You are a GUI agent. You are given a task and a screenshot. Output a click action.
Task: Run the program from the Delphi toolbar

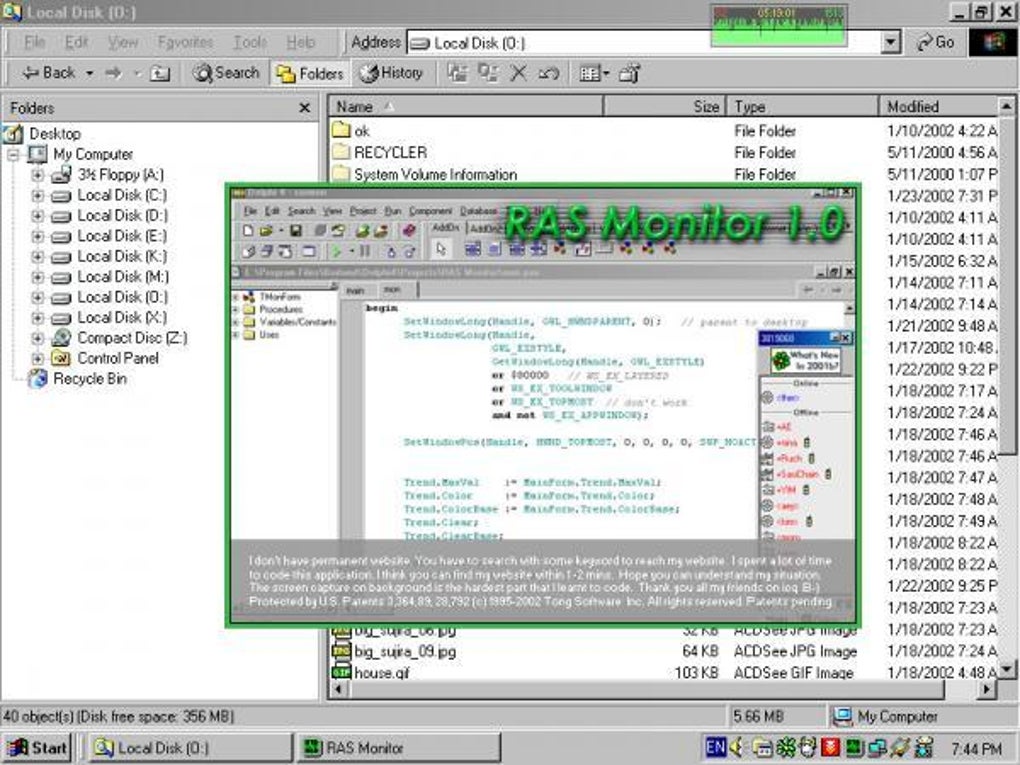click(x=337, y=251)
